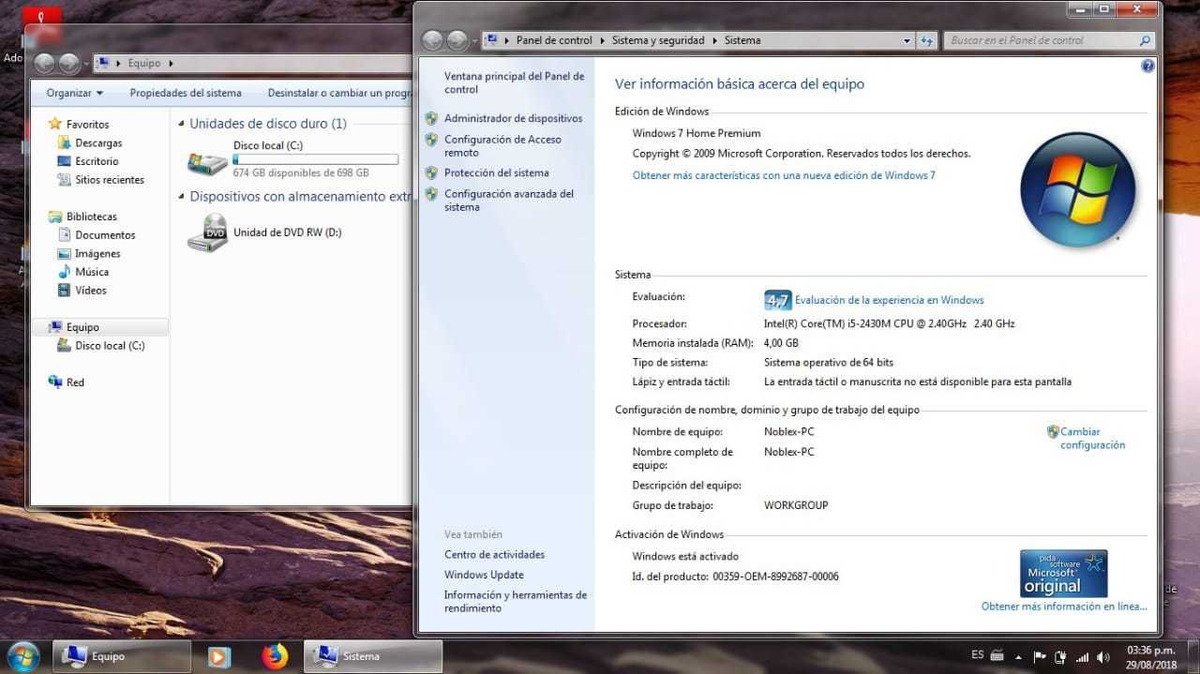Click the ES language indicator in the tray
1200x674 pixels.
977,655
